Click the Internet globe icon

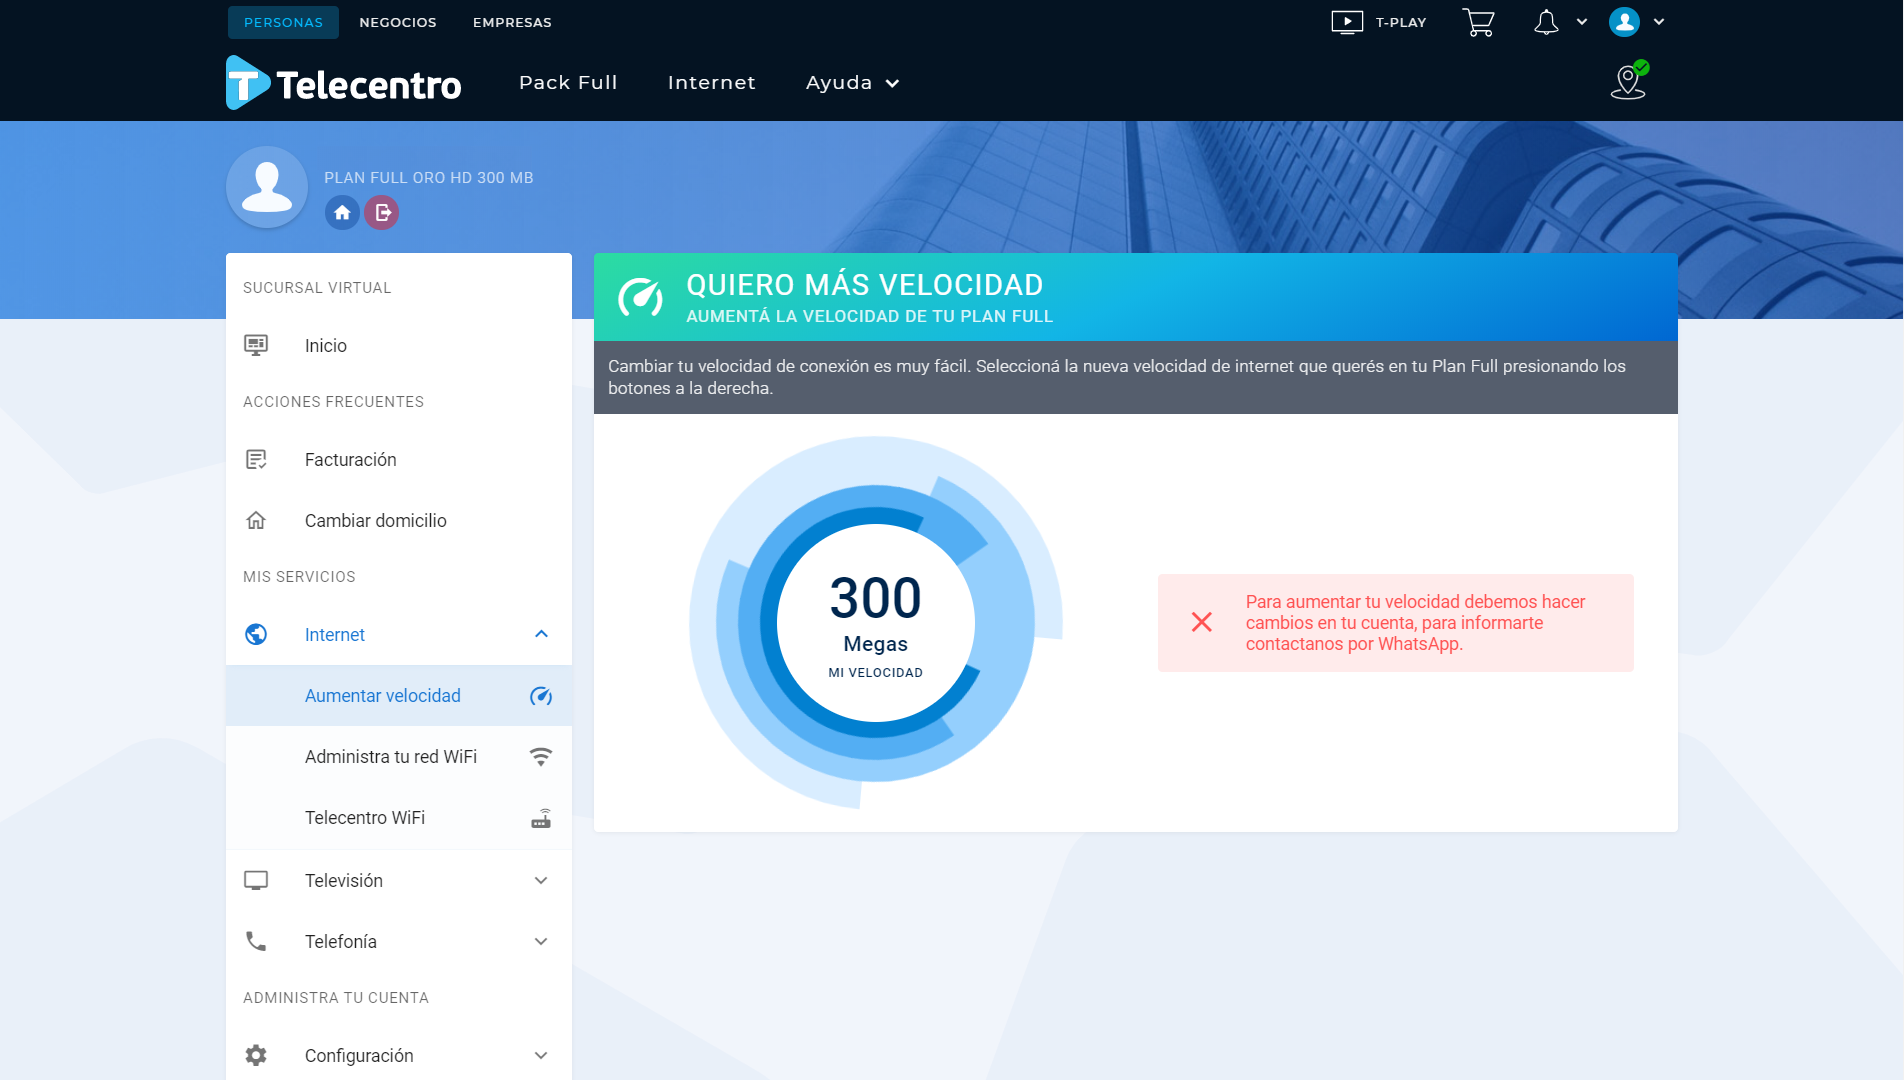point(256,635)
